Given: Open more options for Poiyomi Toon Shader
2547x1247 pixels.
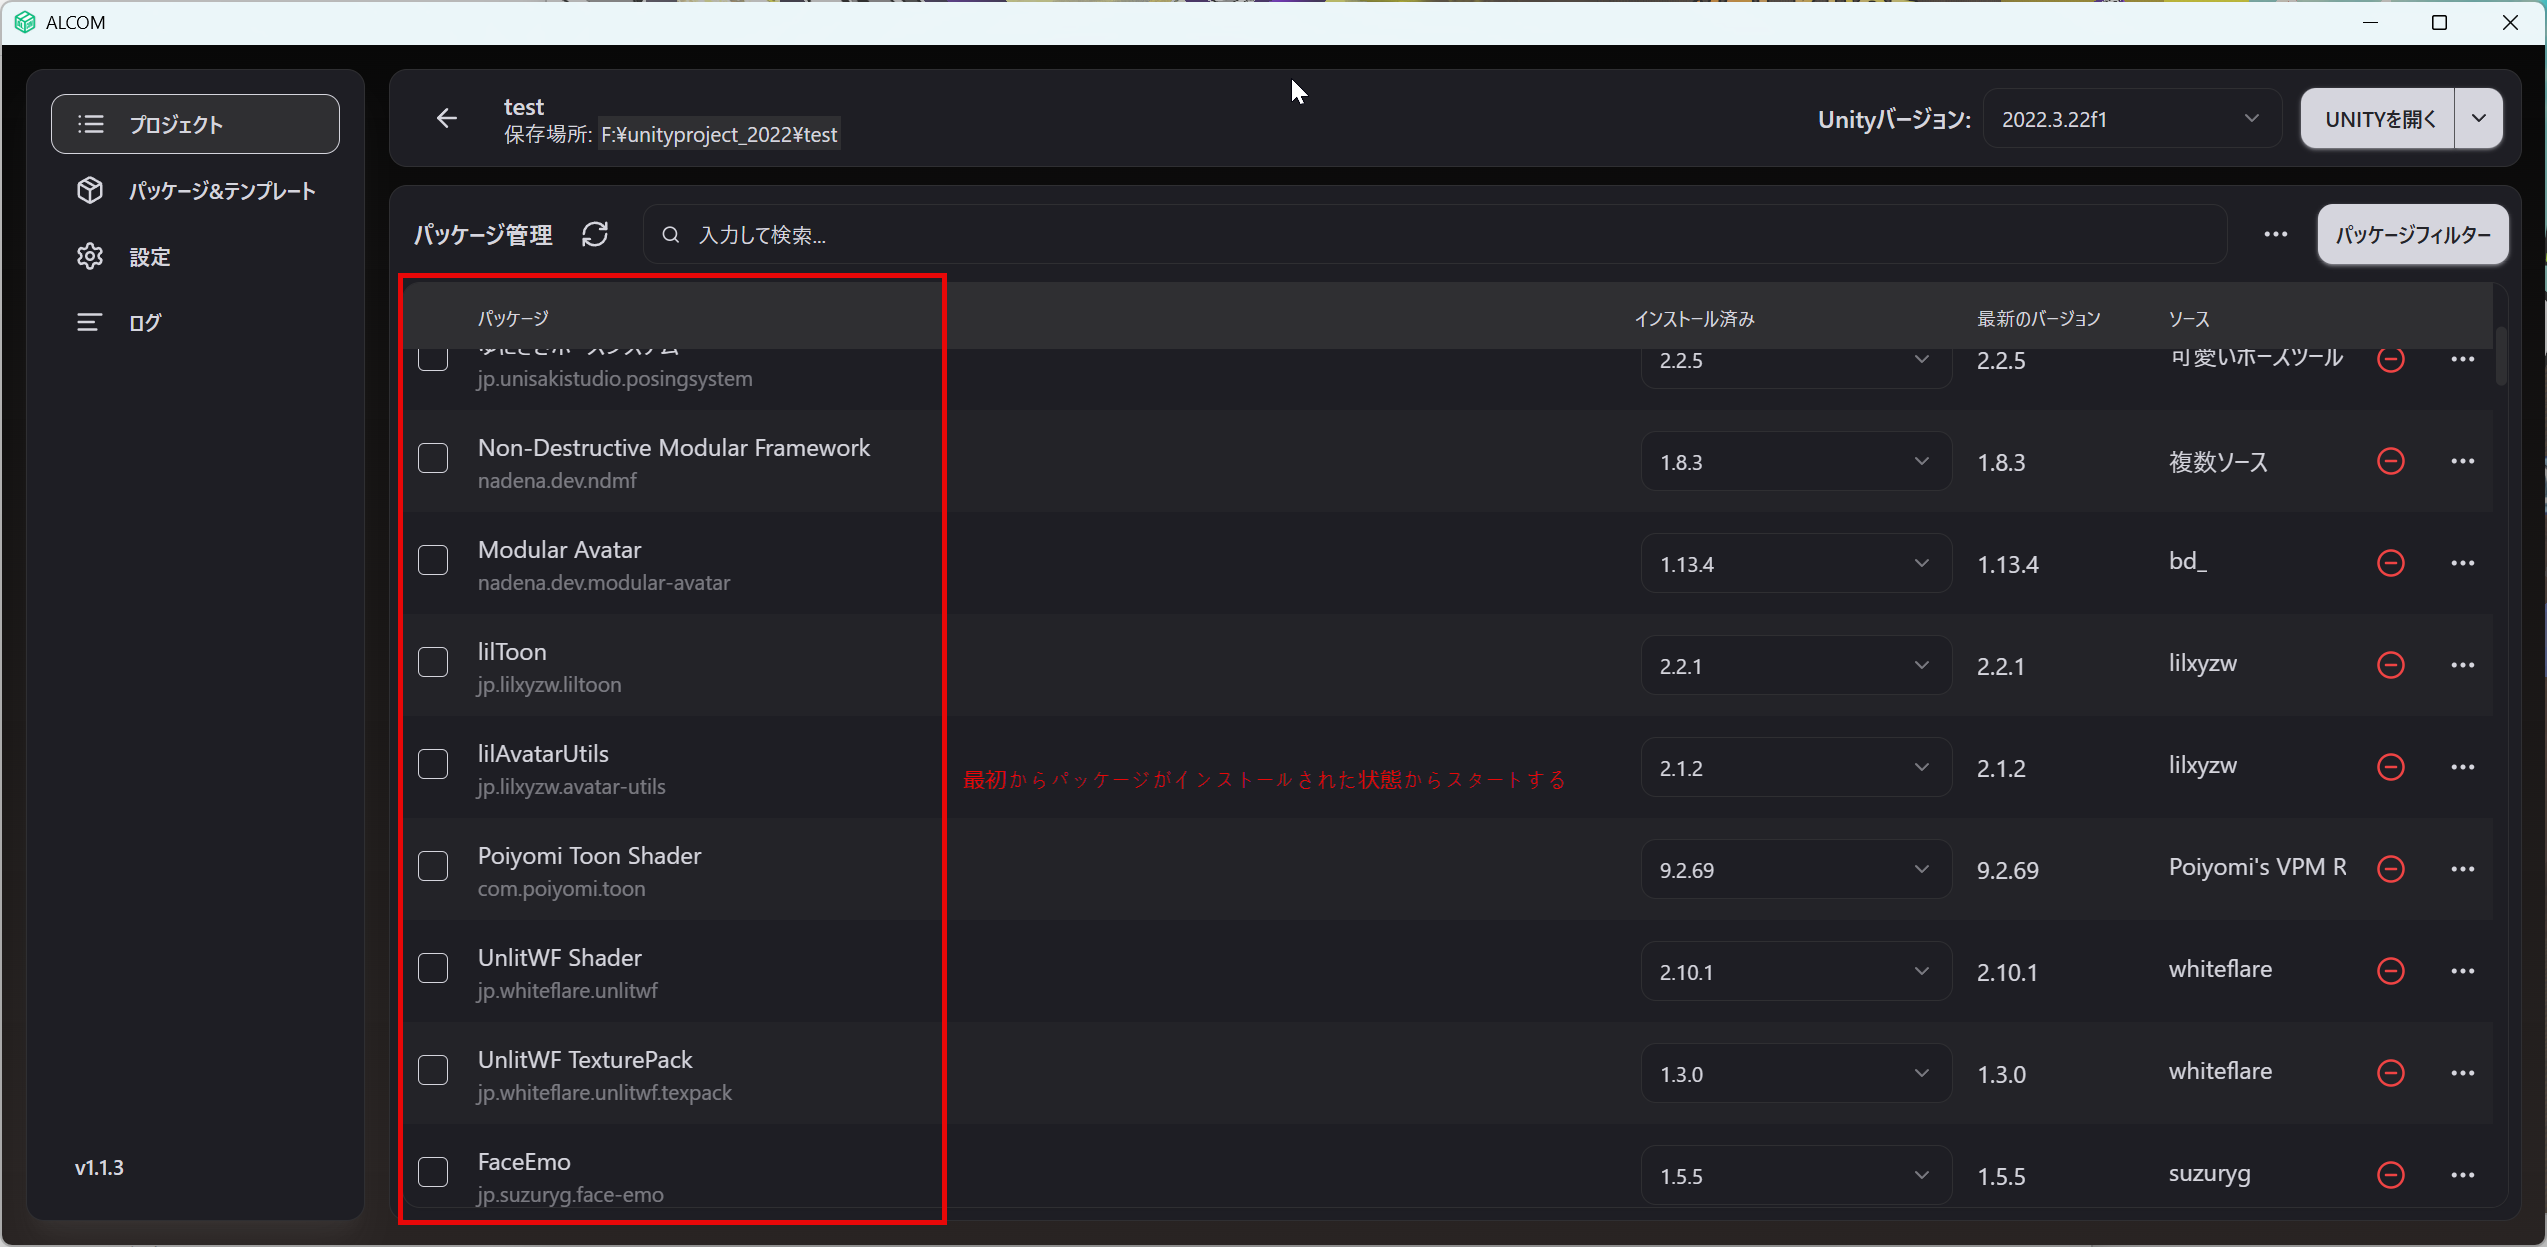Looking at the screenshot, I should coord(2462,869).
